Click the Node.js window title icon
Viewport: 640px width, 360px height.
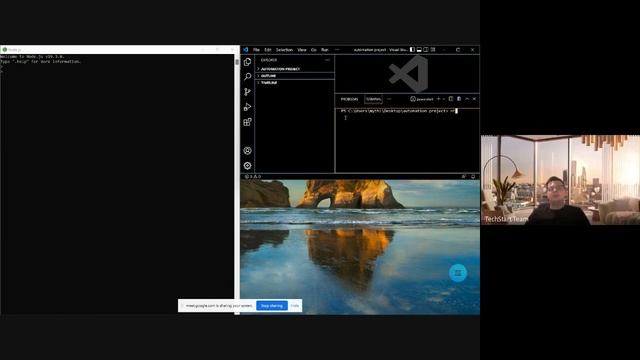click(x=4, y=49)
